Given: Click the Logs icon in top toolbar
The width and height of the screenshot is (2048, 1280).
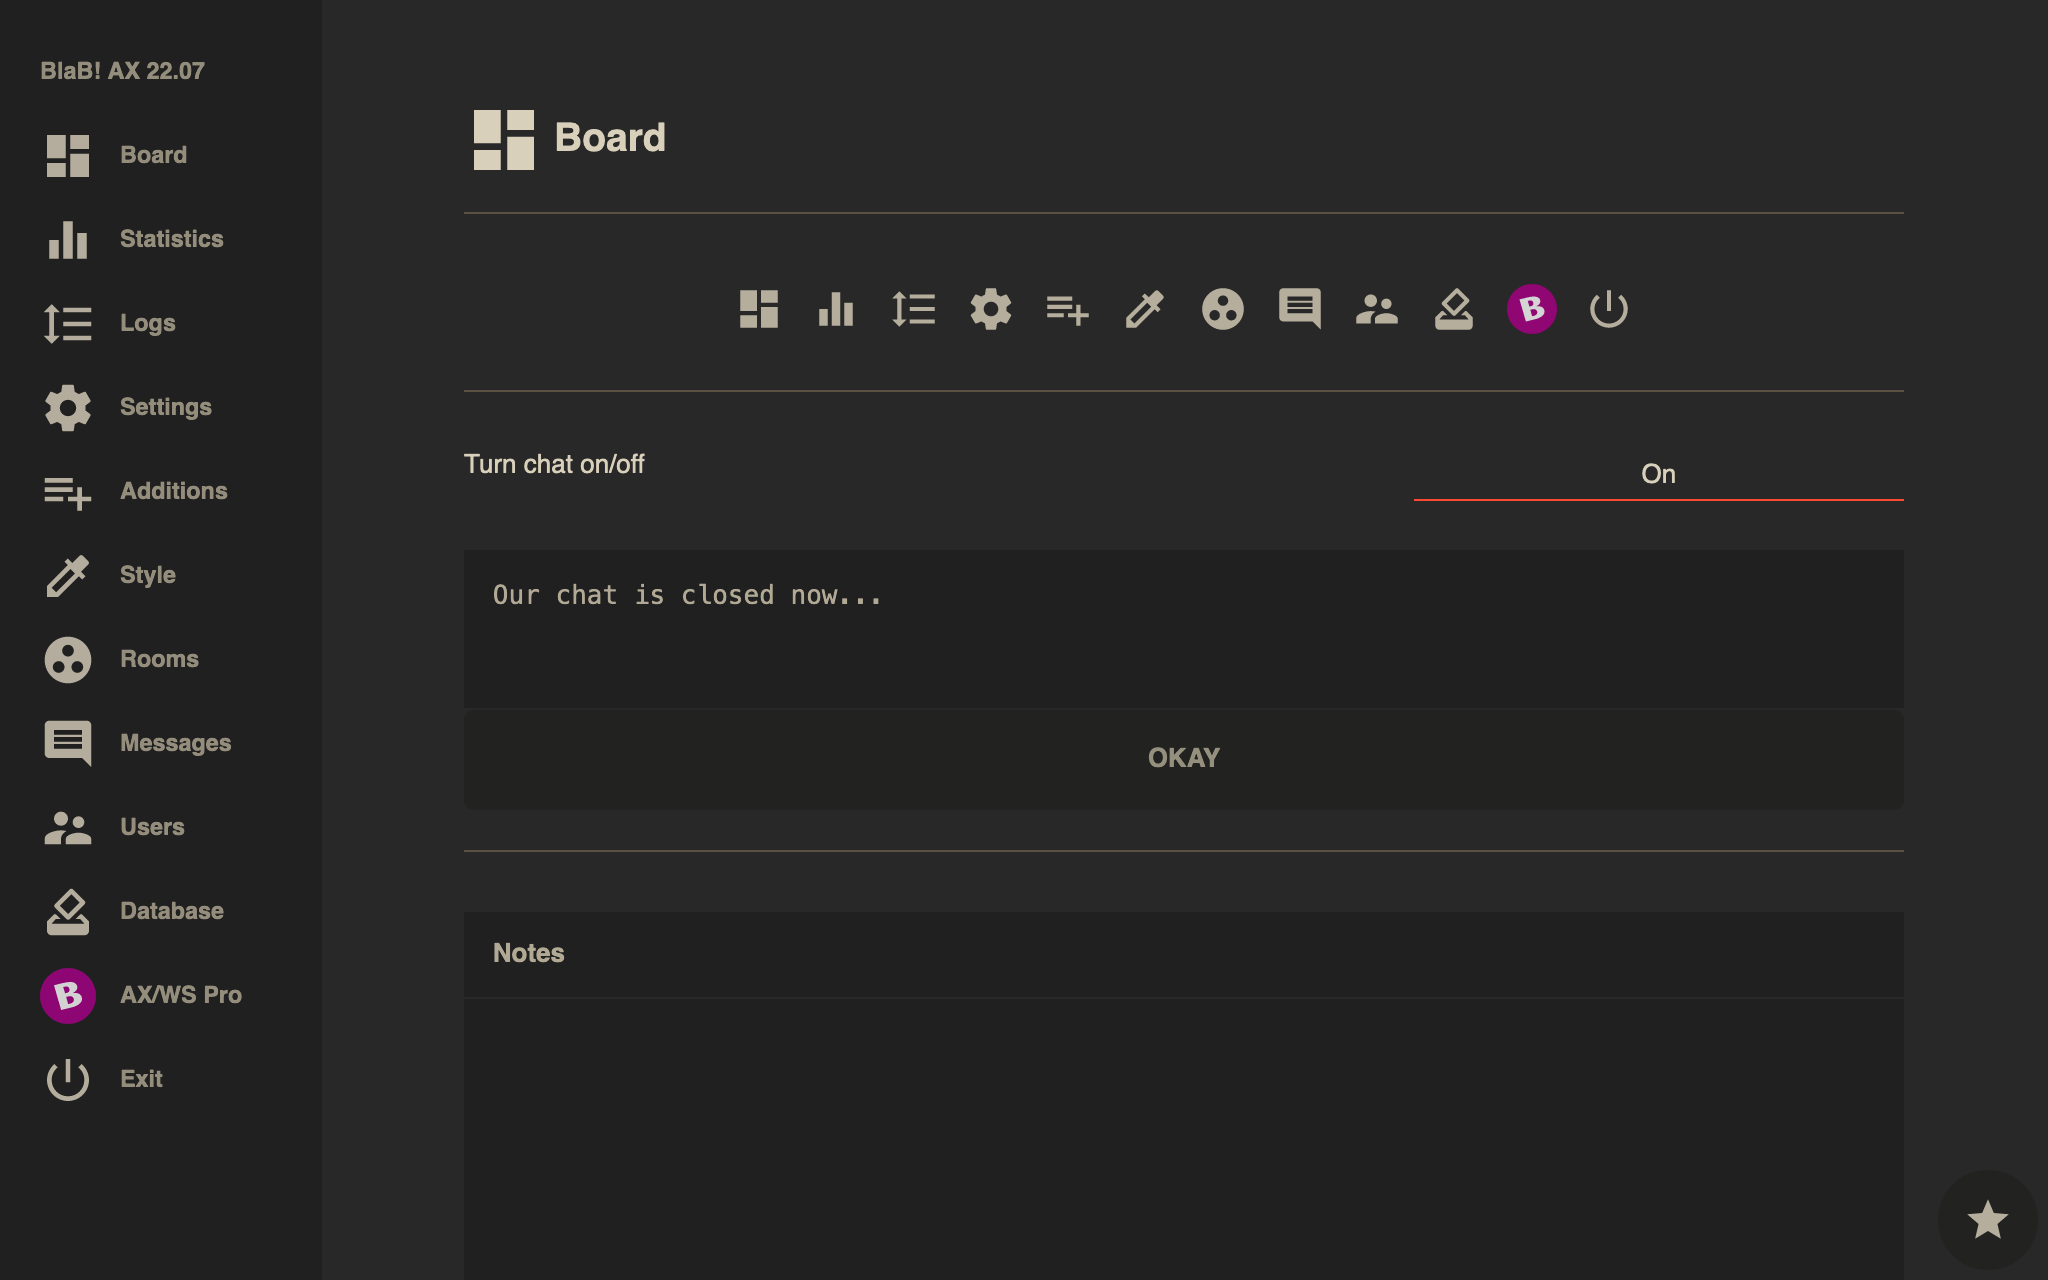Looking at the screenshot, I should click(913, 309).
